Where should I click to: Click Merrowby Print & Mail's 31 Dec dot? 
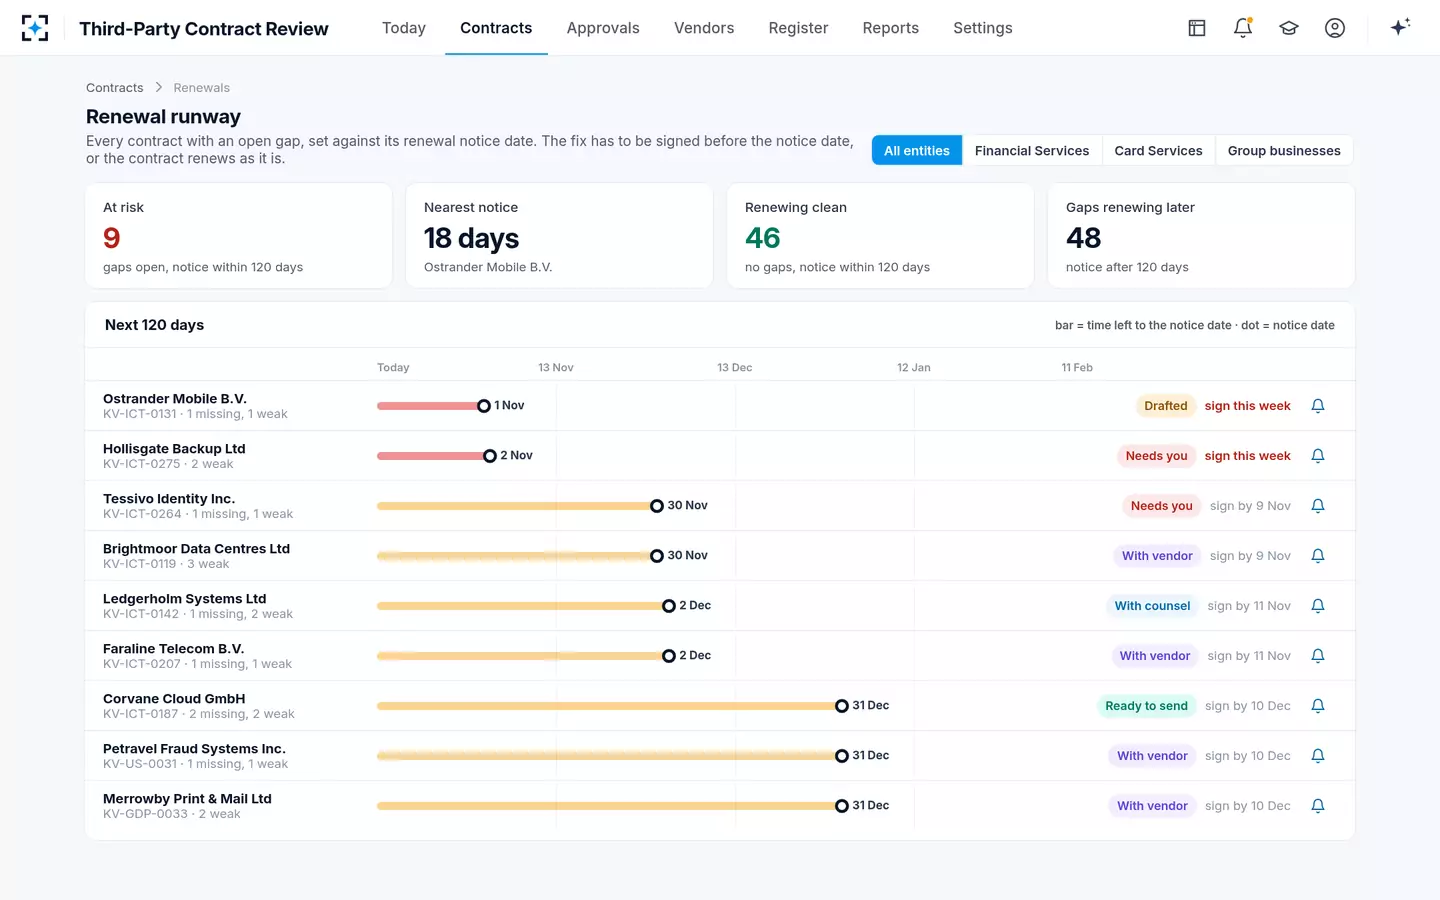tap(842, 806)
